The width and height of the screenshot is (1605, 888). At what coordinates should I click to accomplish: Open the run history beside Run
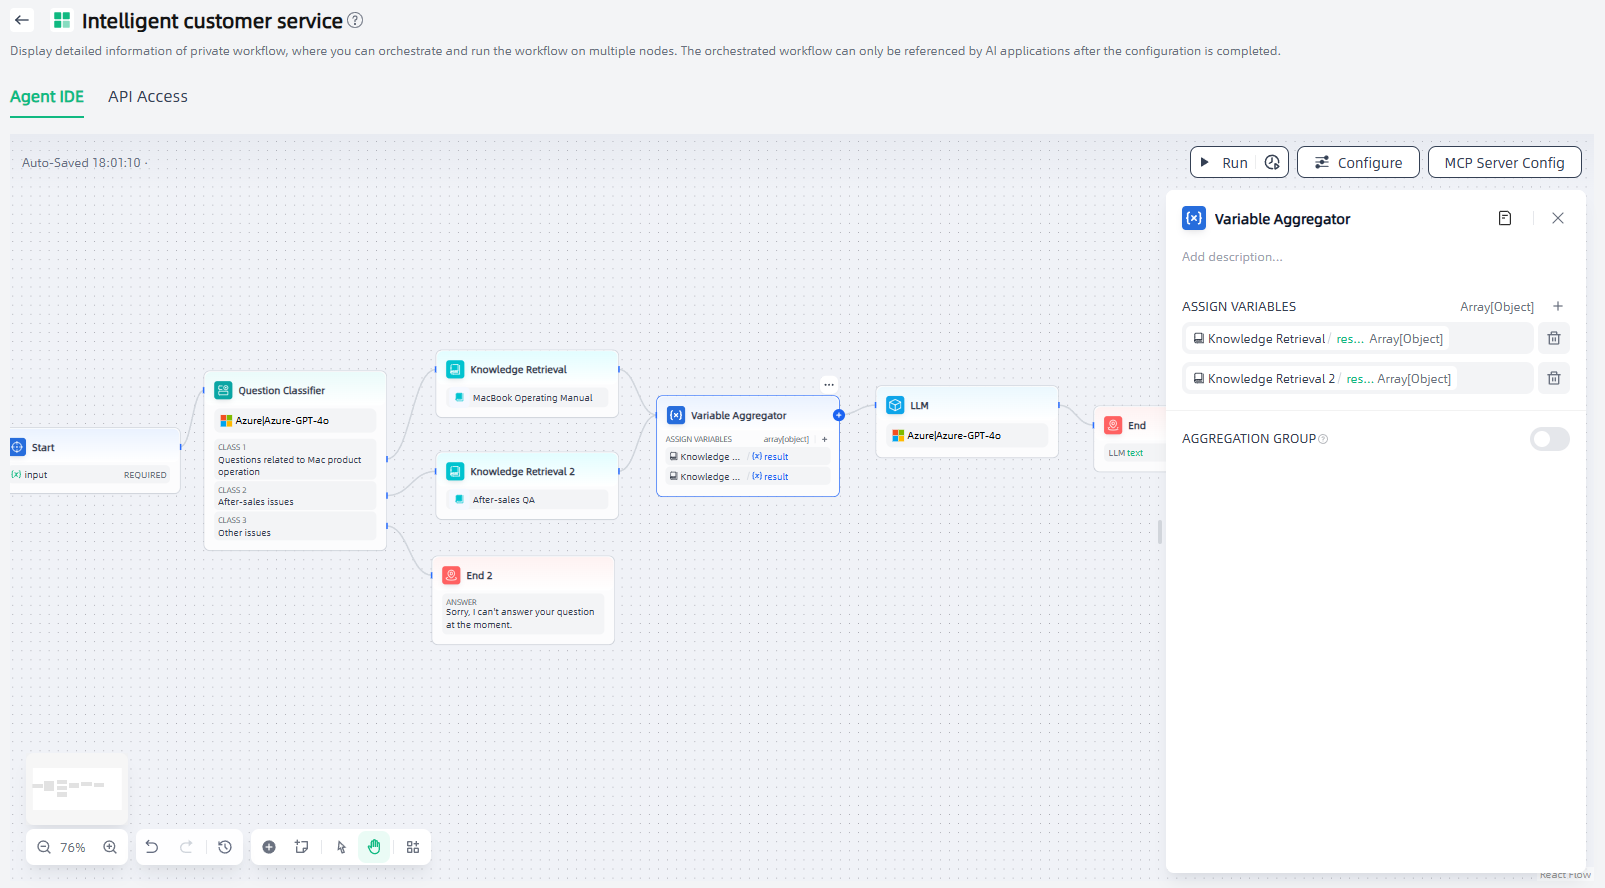1272,162
